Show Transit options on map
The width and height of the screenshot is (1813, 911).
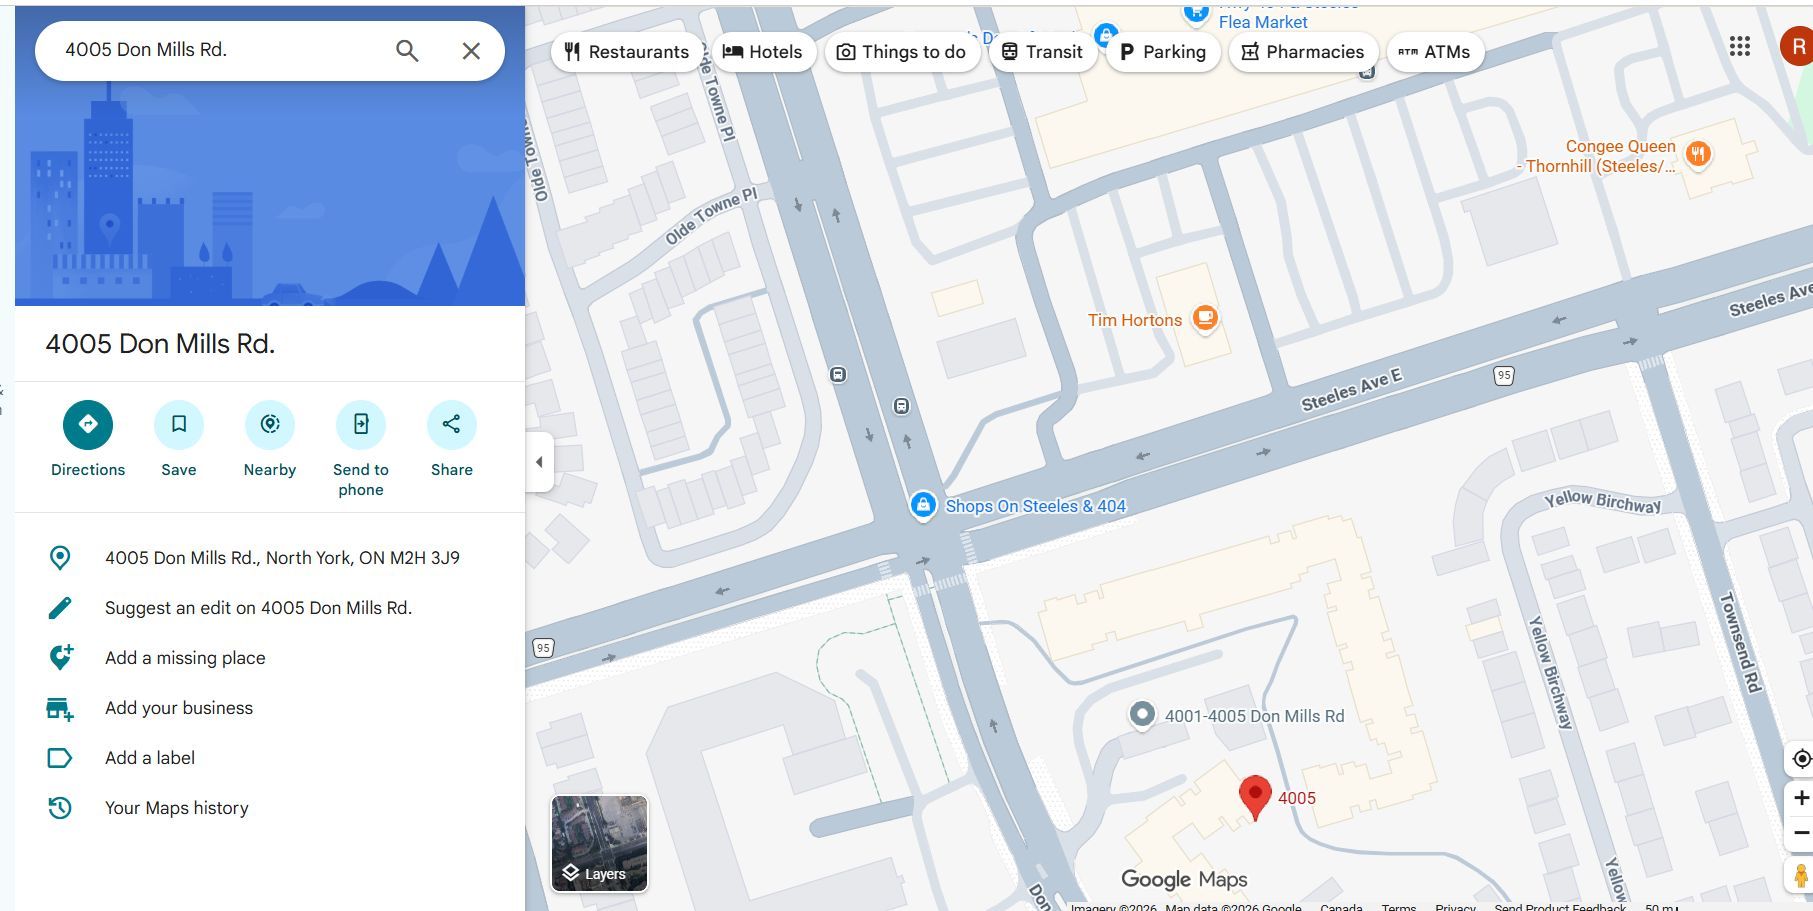pyautogui.click(x=1042, y=52)
